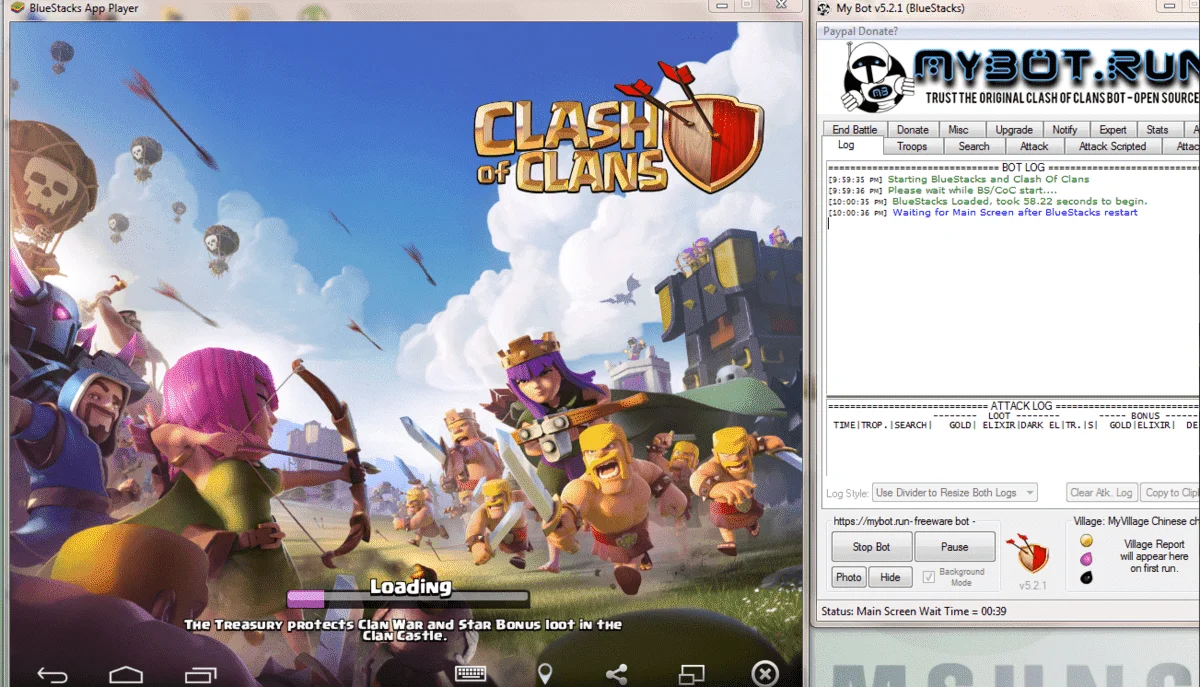The height and width of the screenshot is (687, 1200).
Task: Click 'Waiting for Main Screen' log line
Action: (1015, 213)
